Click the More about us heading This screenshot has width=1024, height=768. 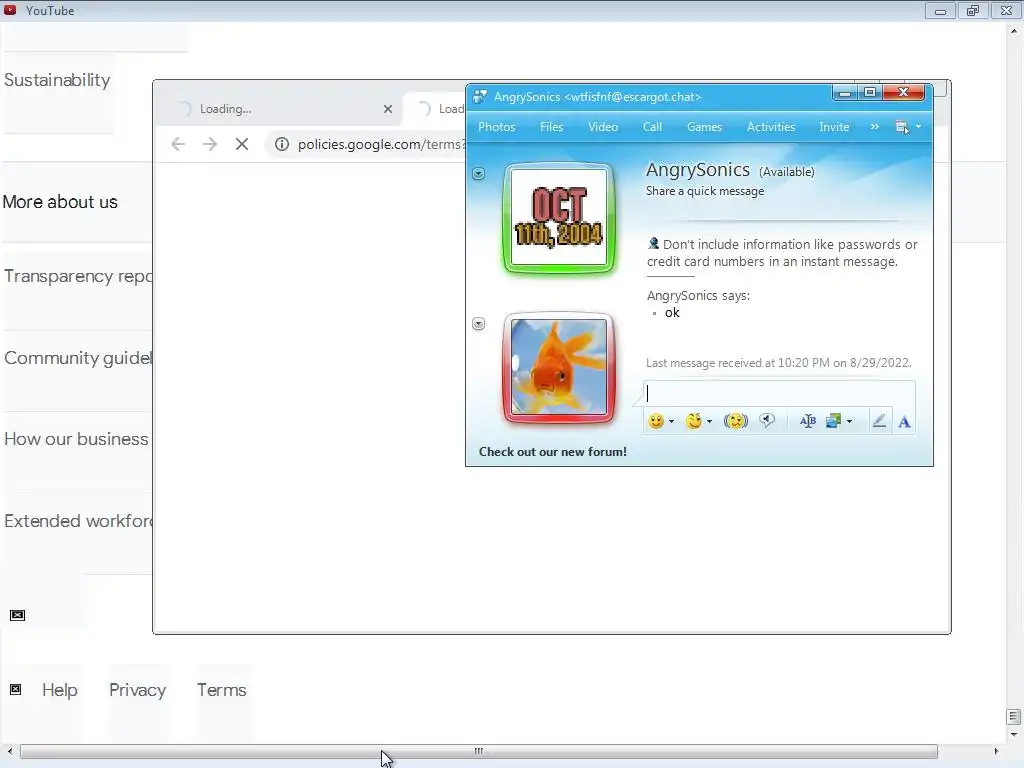click(60, 202)
